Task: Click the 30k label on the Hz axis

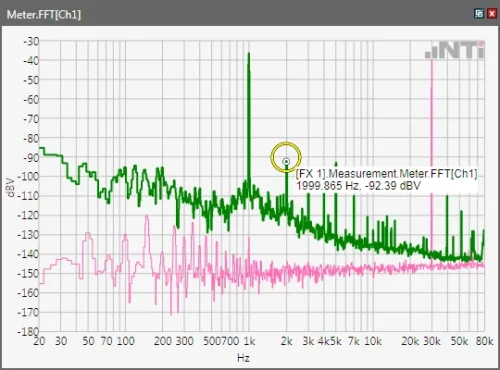Action: 432,341
